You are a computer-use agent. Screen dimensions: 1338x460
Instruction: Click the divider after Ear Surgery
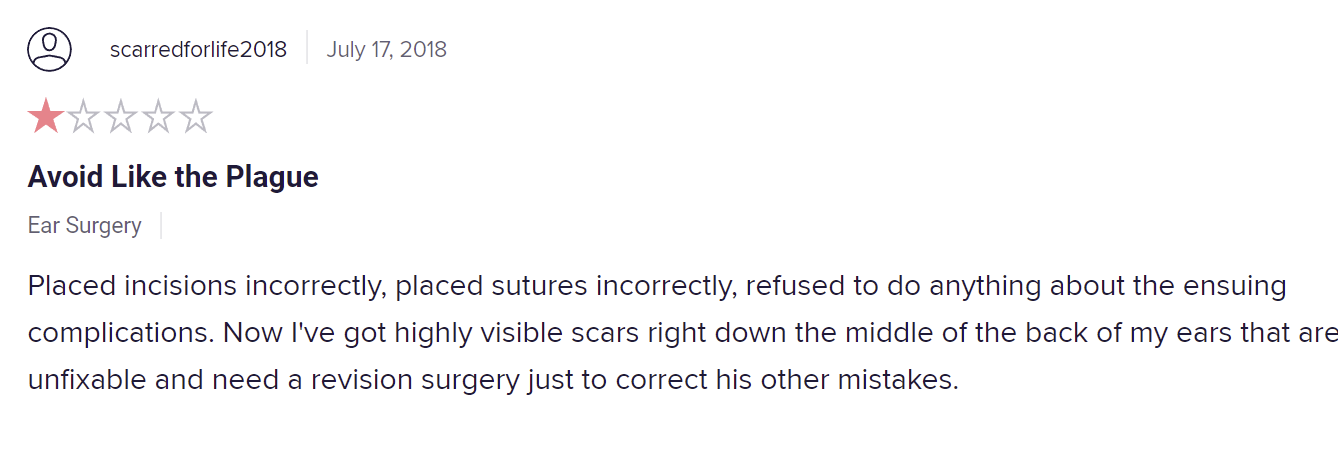click(161, 225)
